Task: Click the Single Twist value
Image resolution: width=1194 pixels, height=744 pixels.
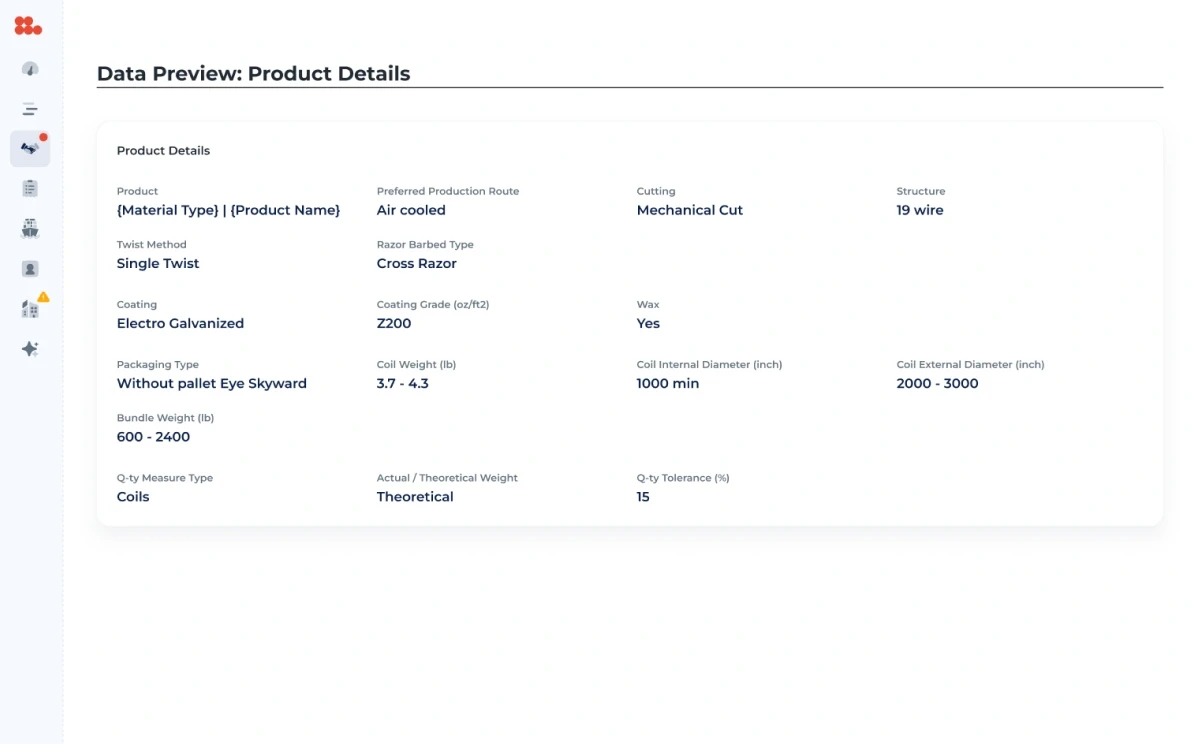Action: coord(158,263)
